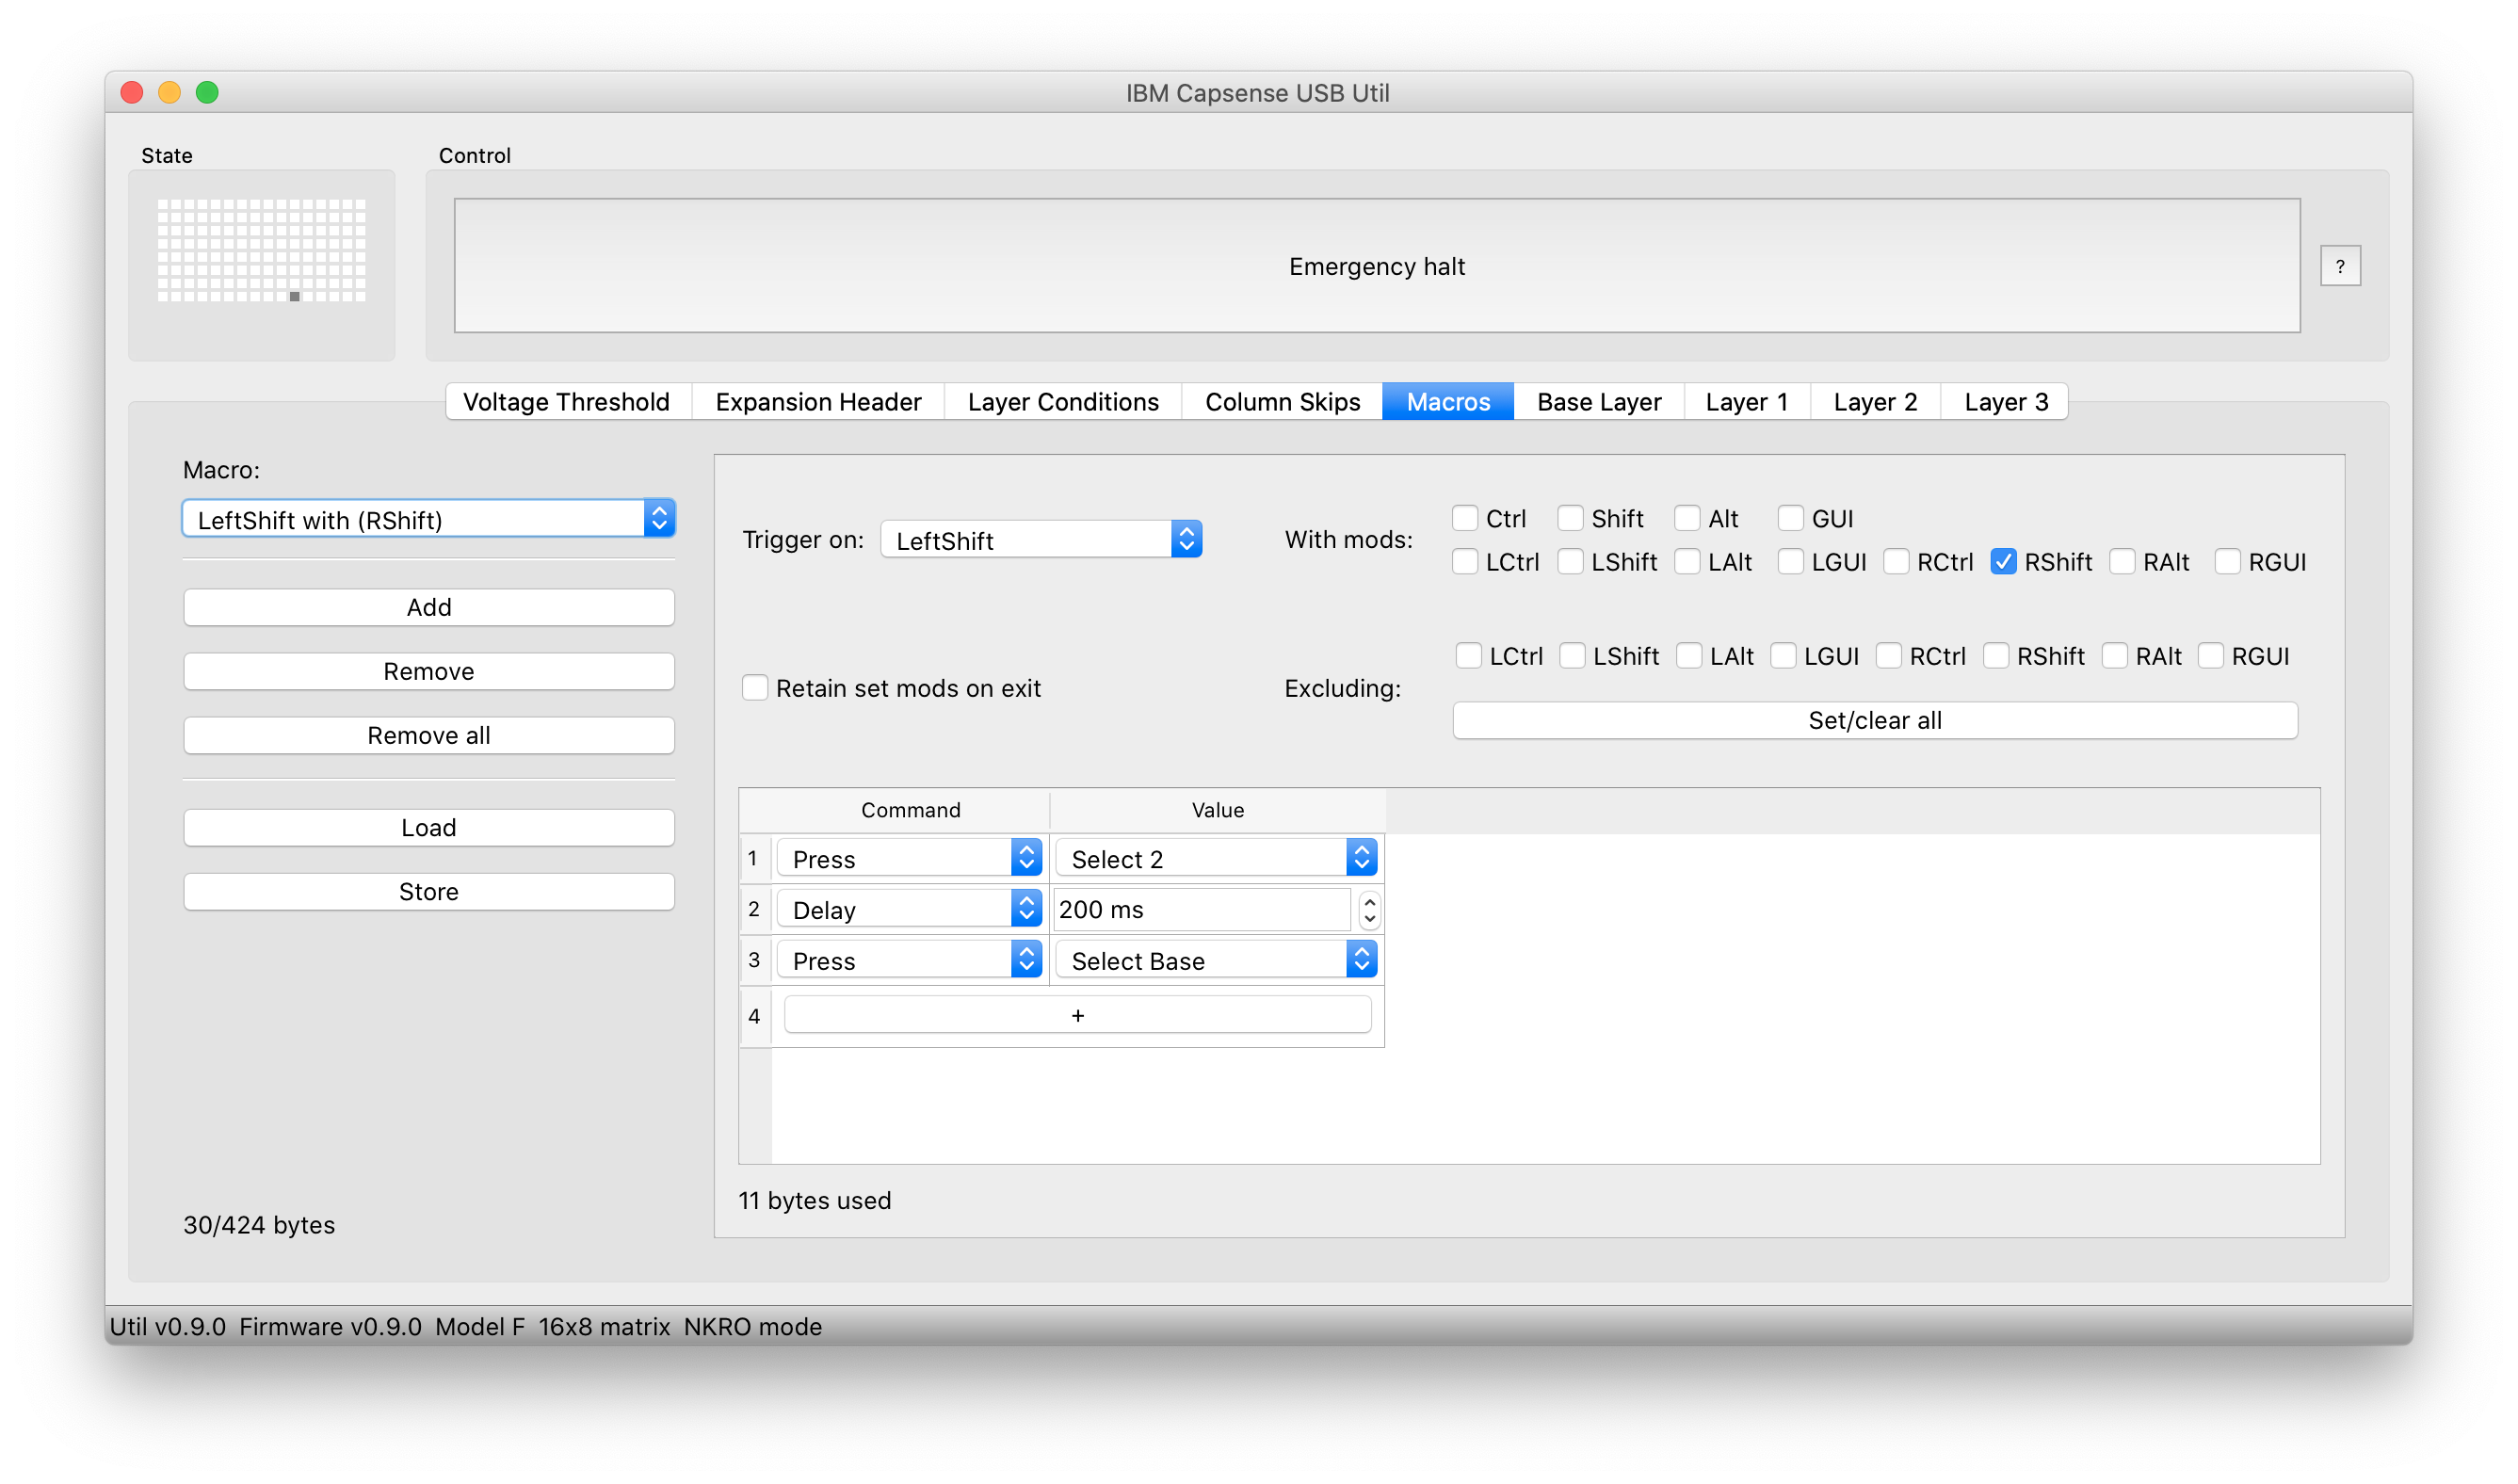This screenshot has height=1484, width=2518.
Task: Click the Set/clear all excluding button
Action: 1875,719
